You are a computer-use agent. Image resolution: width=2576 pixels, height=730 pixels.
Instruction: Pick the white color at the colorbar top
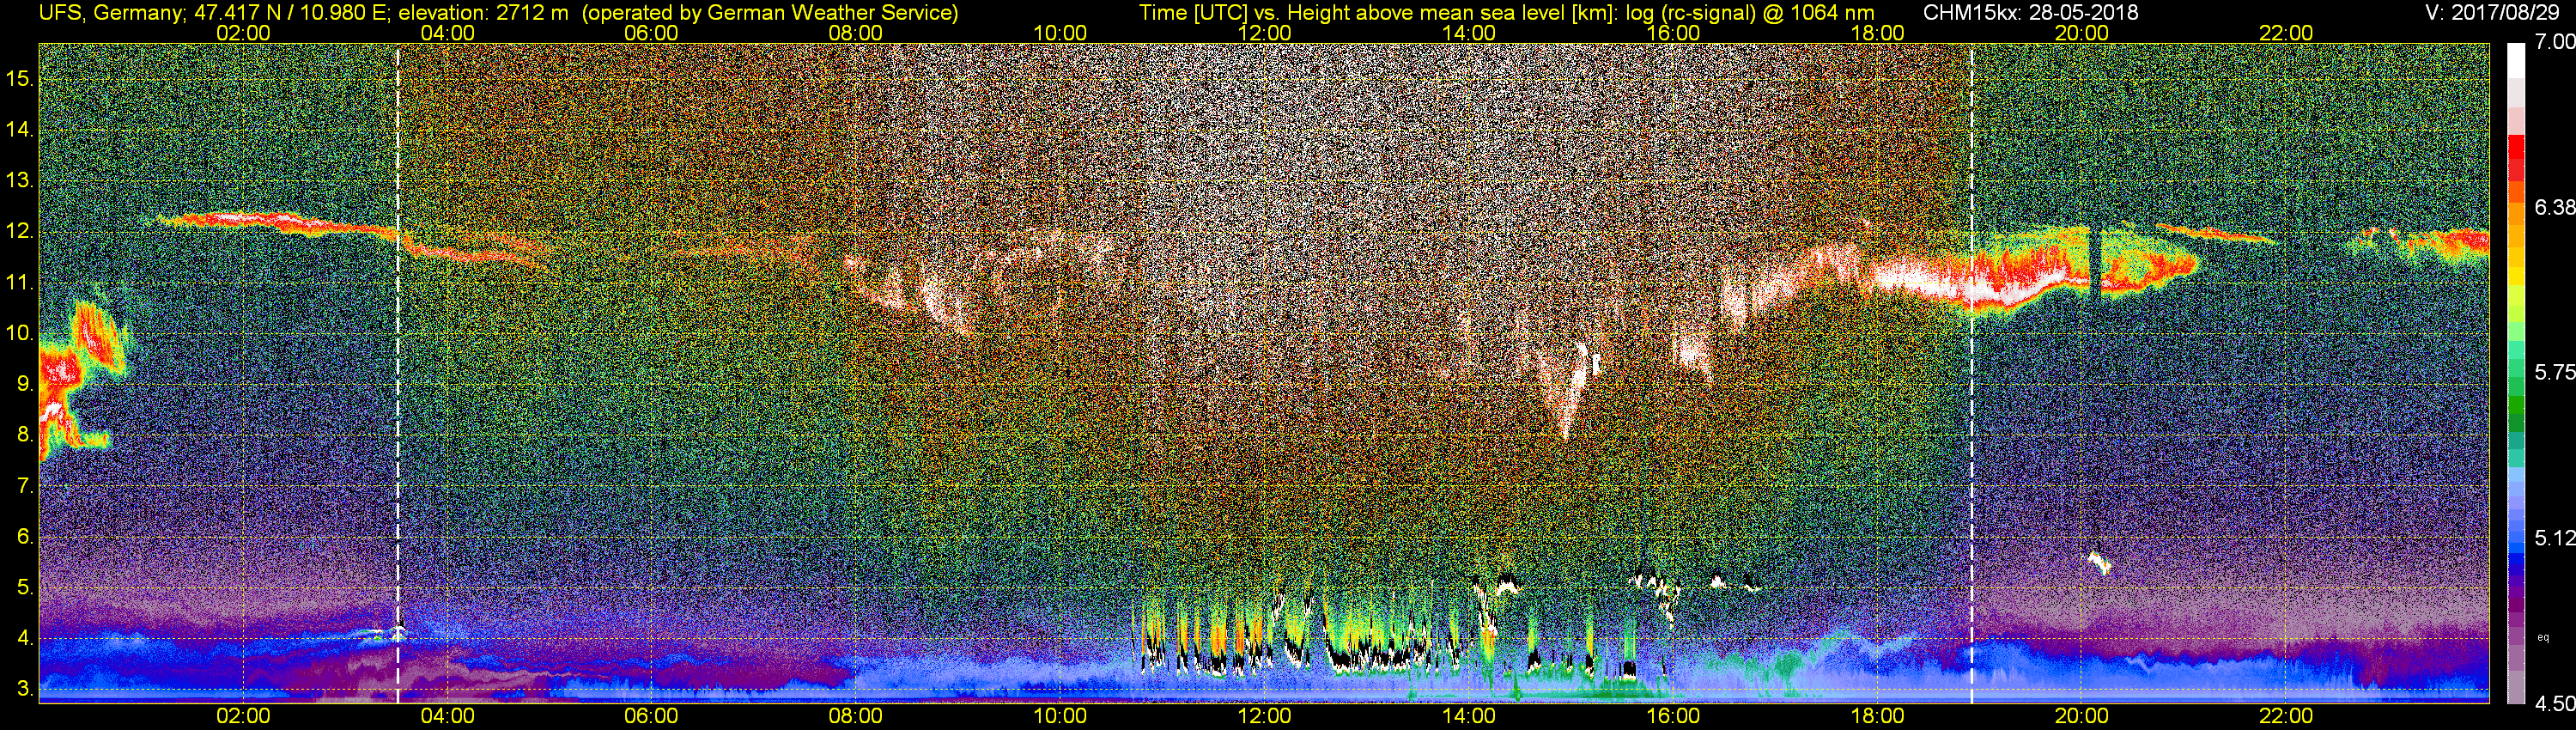(2516, 60)
